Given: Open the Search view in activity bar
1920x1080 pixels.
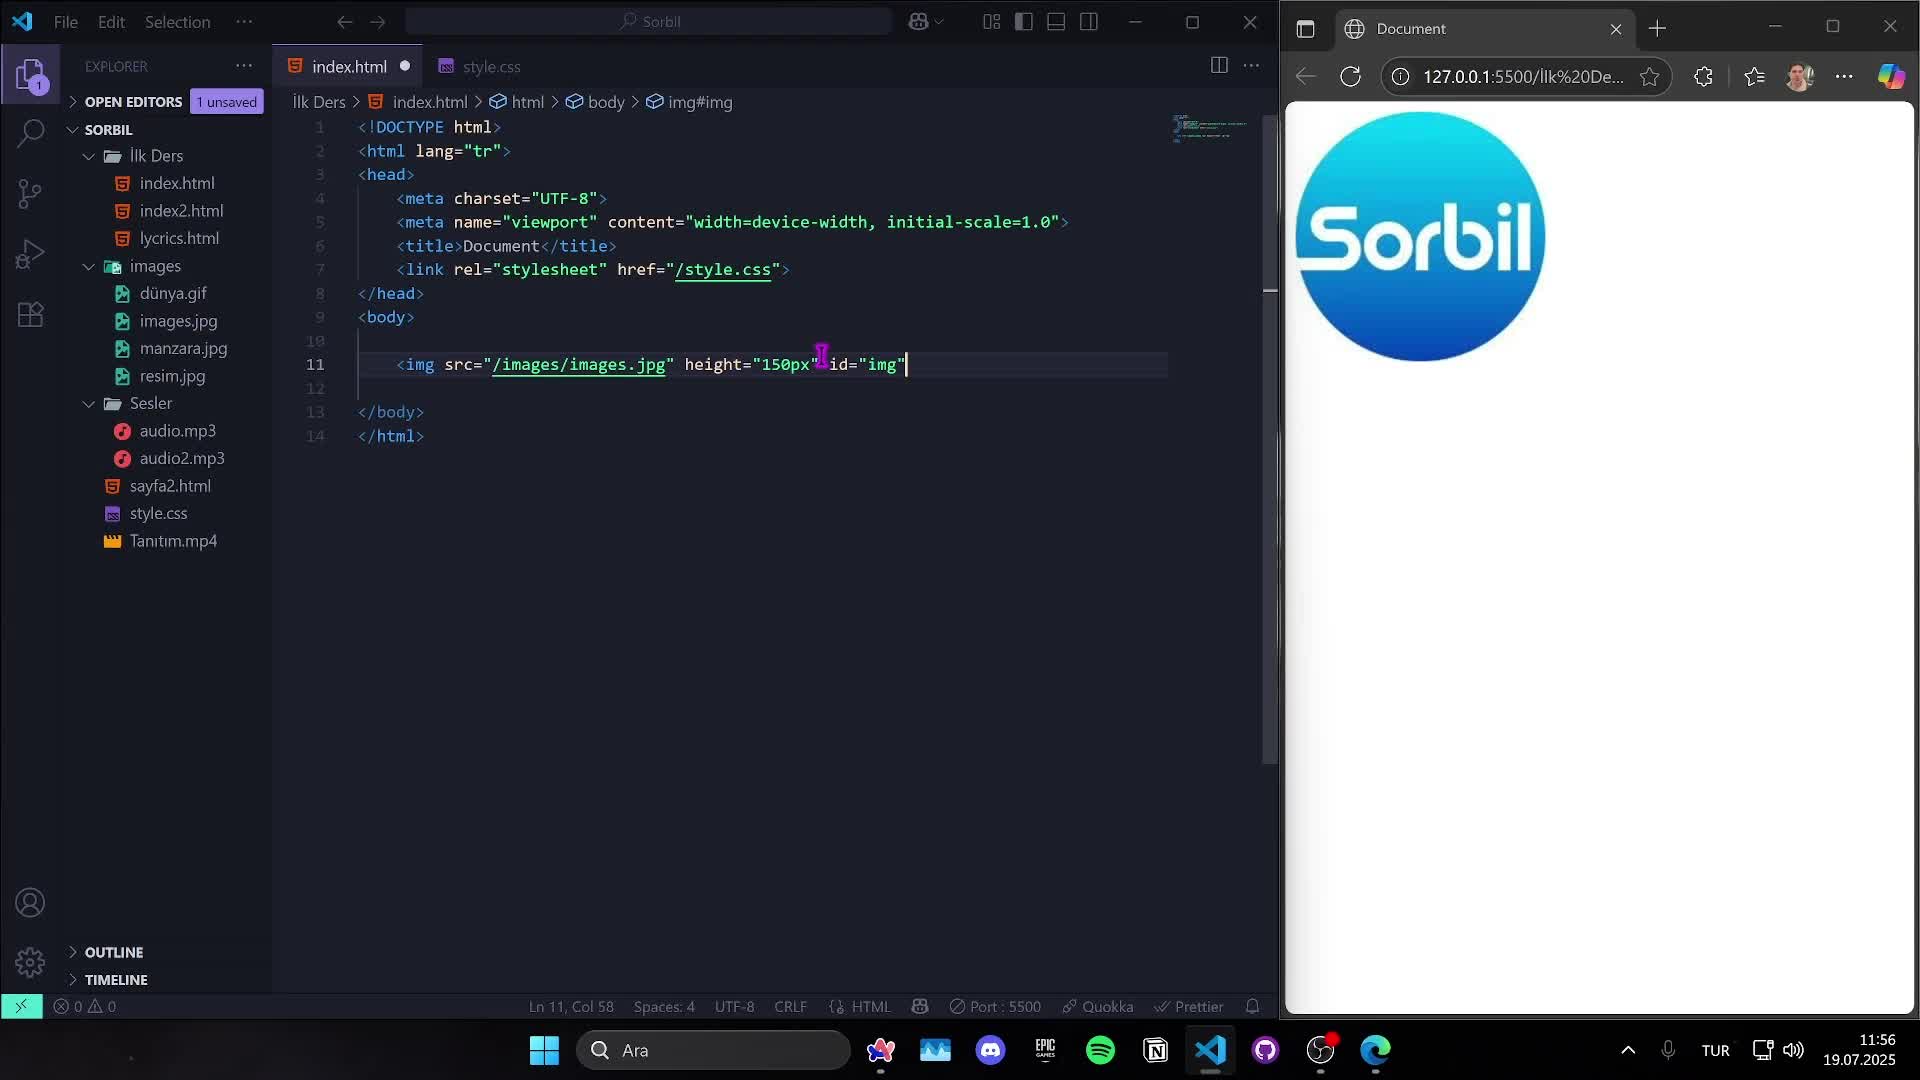Looking at the screenshot, I should point(30,133).
